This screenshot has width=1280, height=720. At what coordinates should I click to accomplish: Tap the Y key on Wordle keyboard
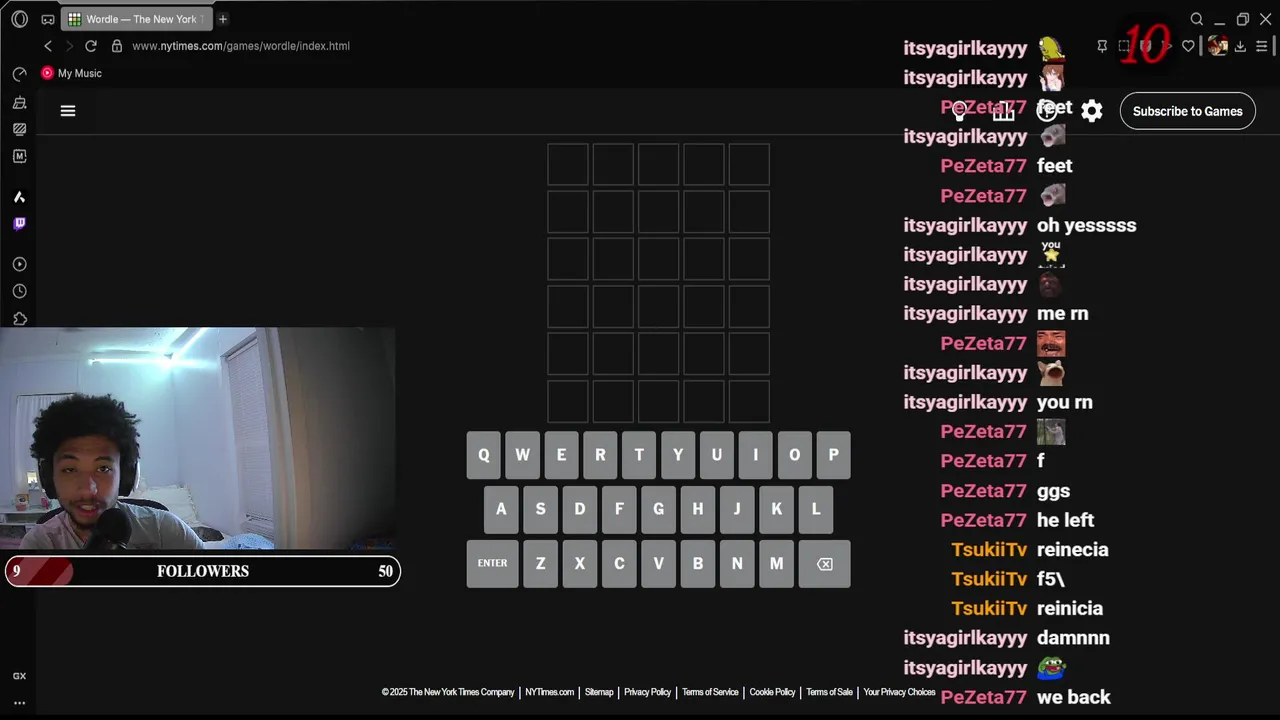click(x=678, y=455)
